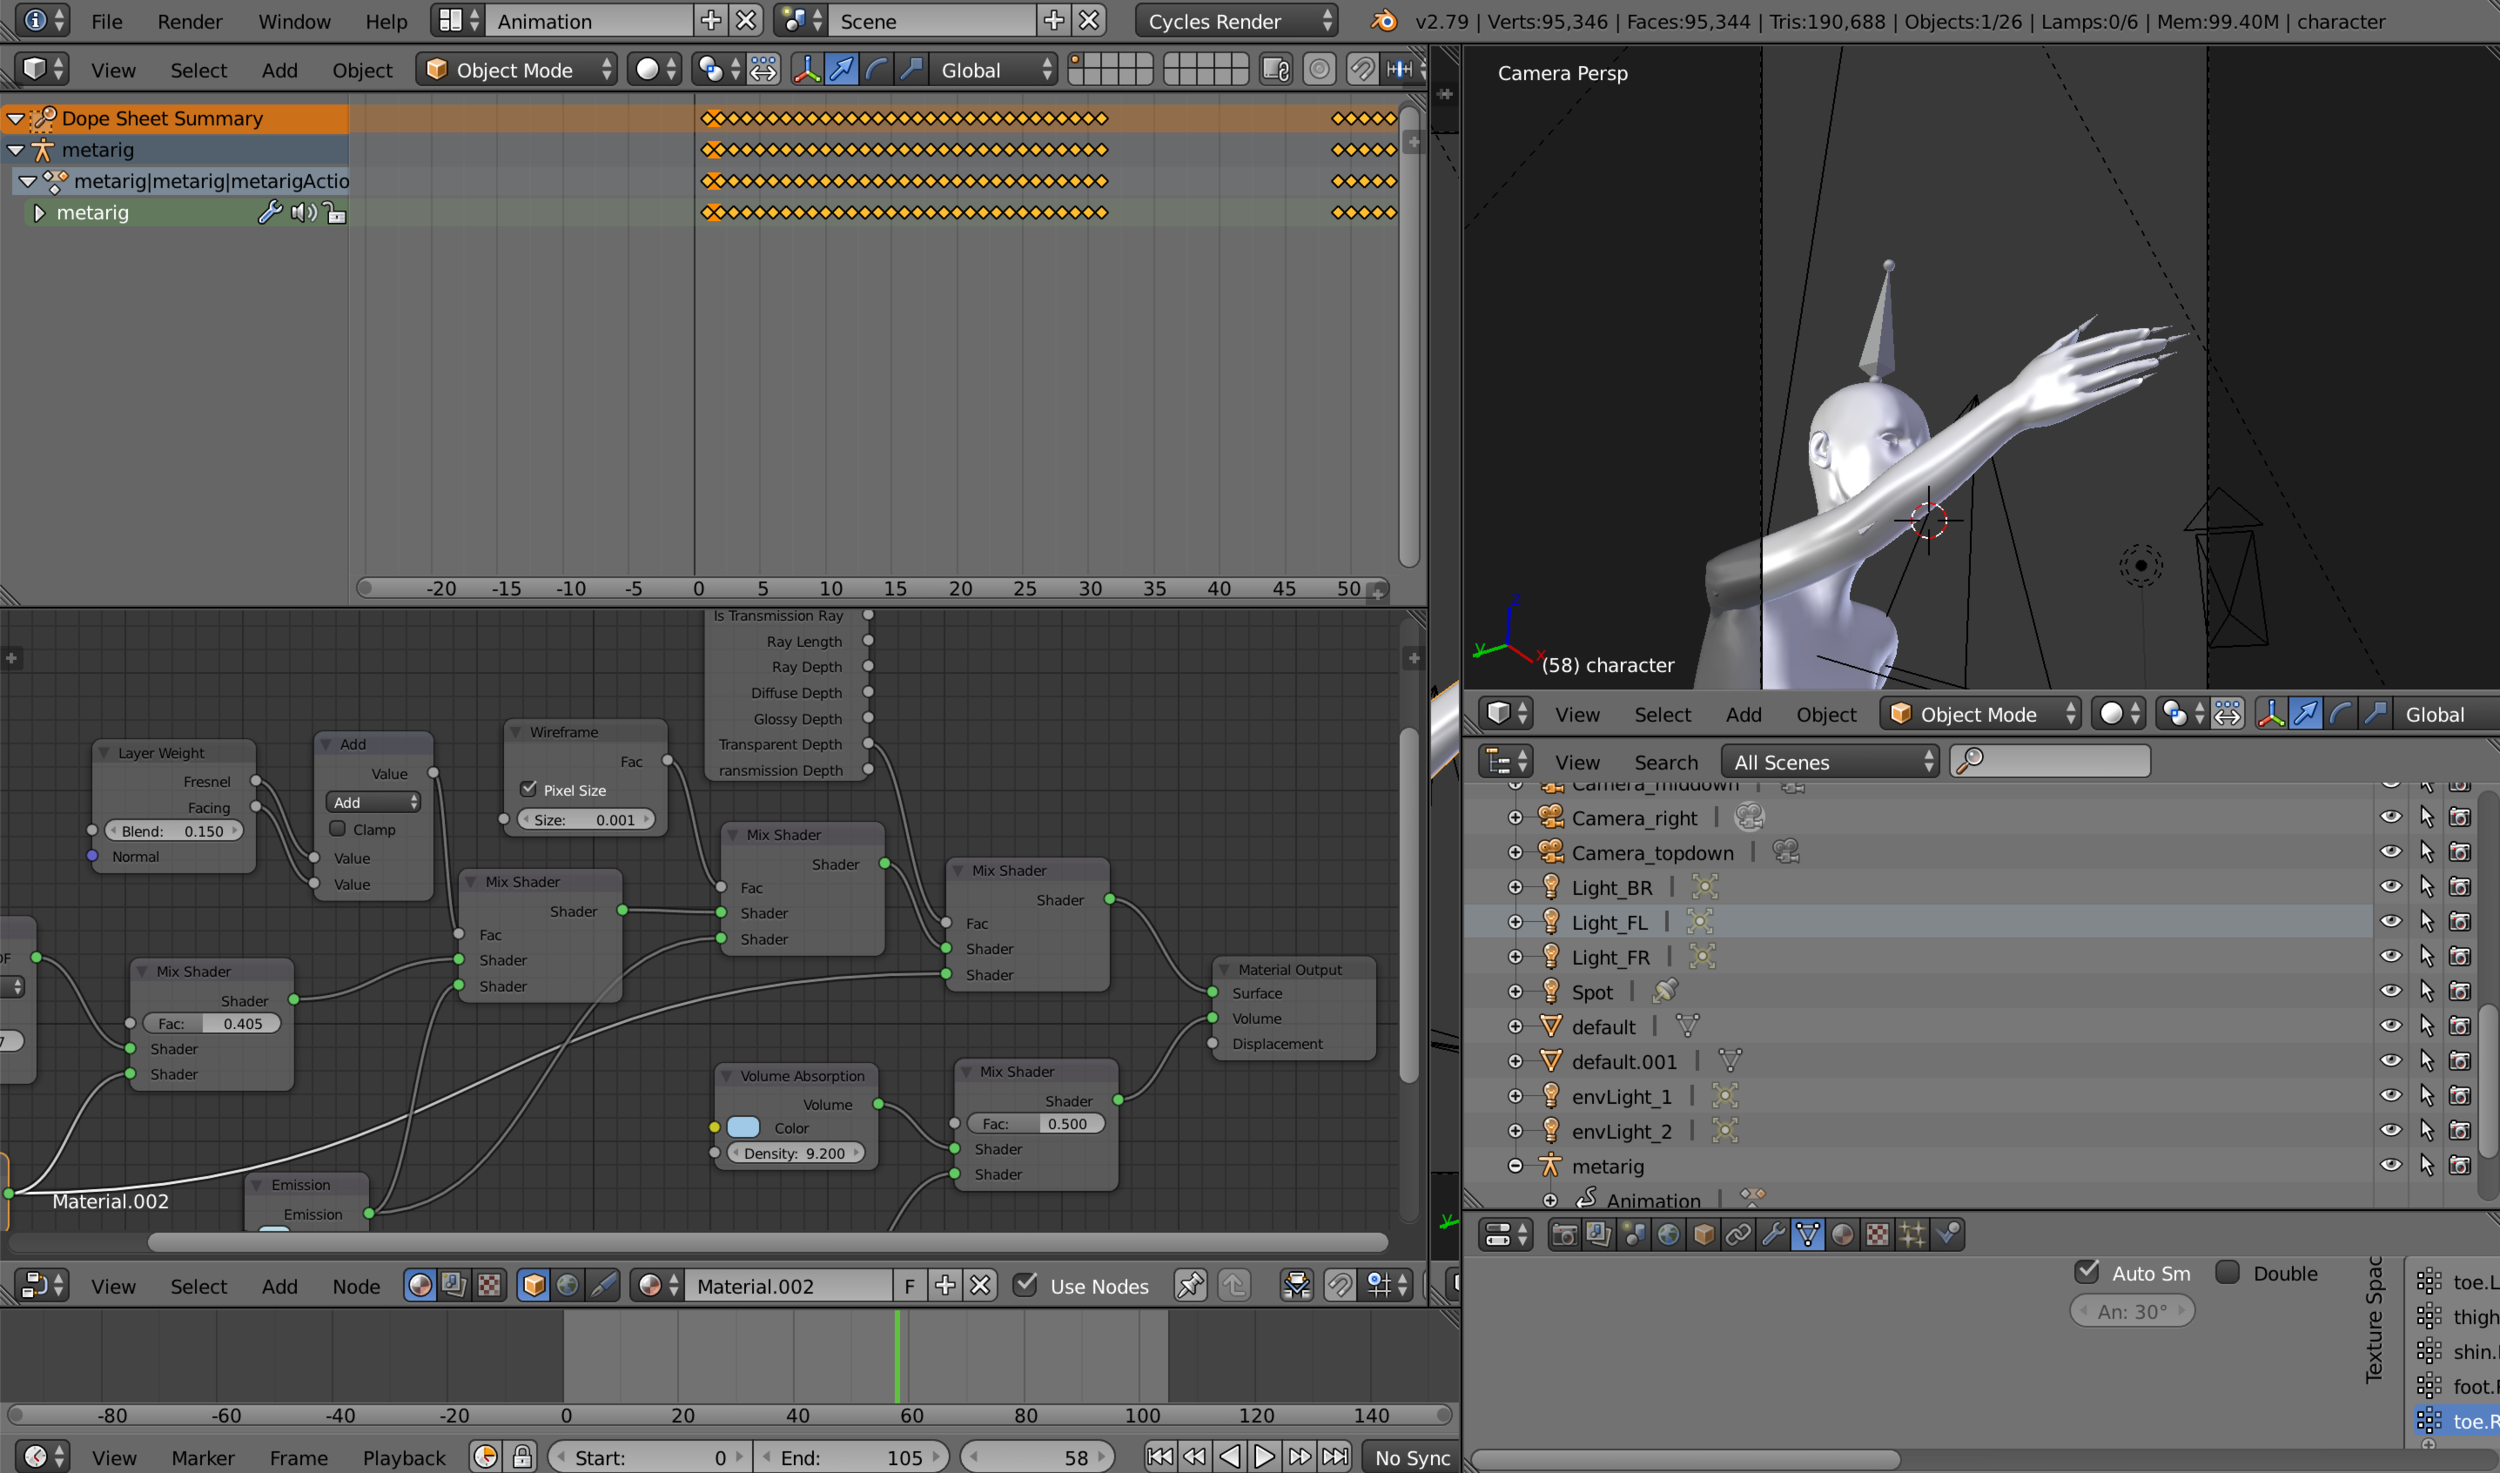
Task: Click the Play animation button
Action: pyautogui.click(x=1264, y=1457)
